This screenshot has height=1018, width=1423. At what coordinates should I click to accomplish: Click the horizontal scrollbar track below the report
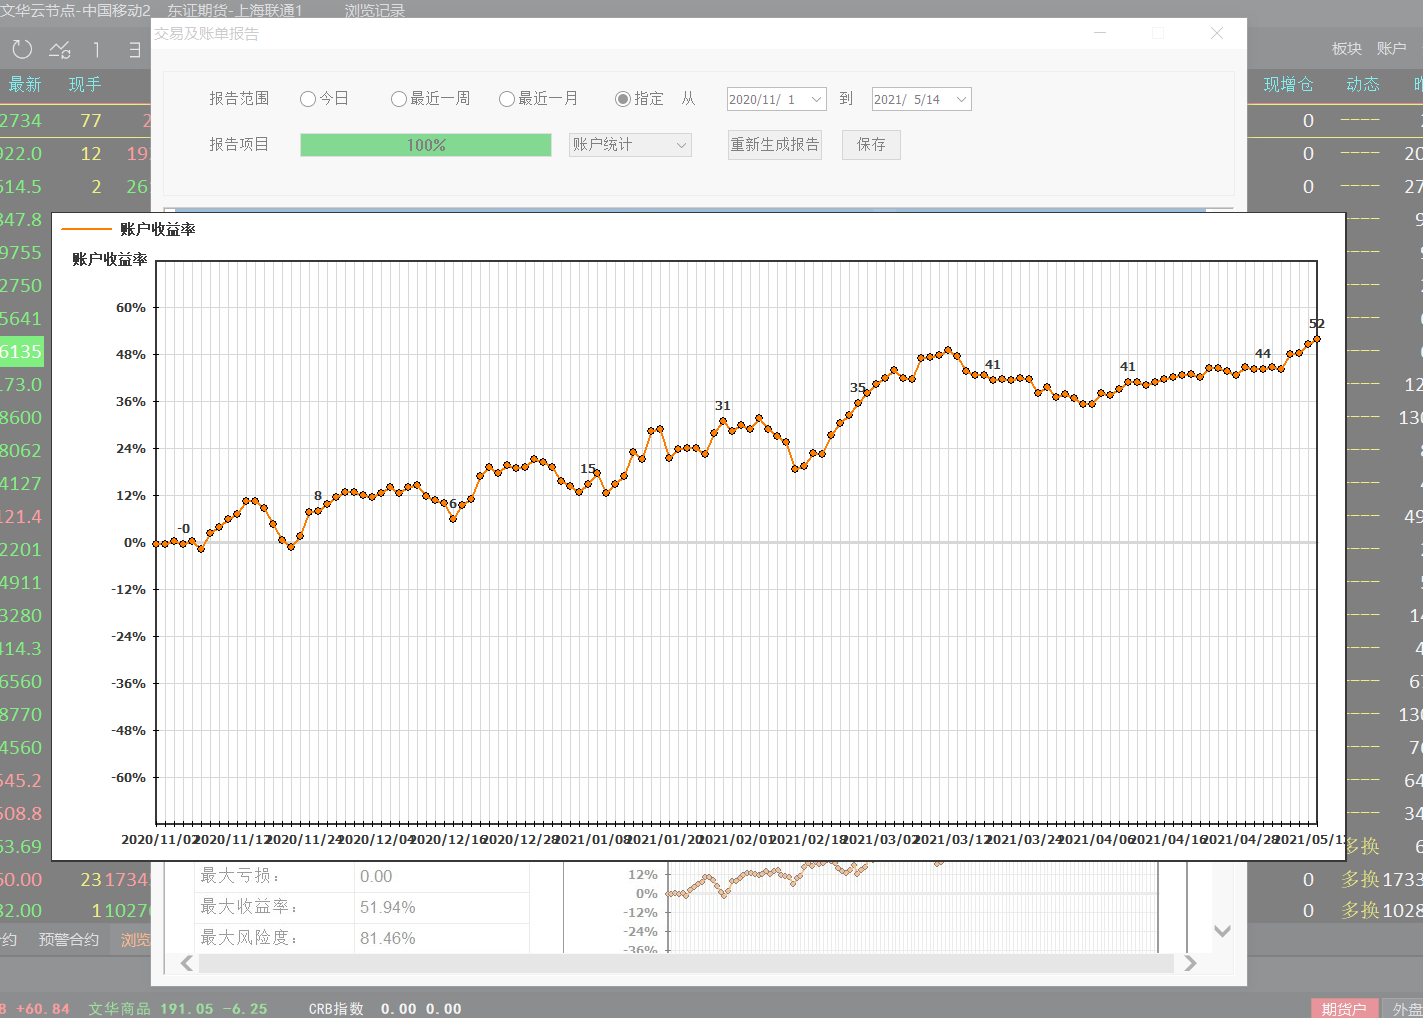coord(685,963)
